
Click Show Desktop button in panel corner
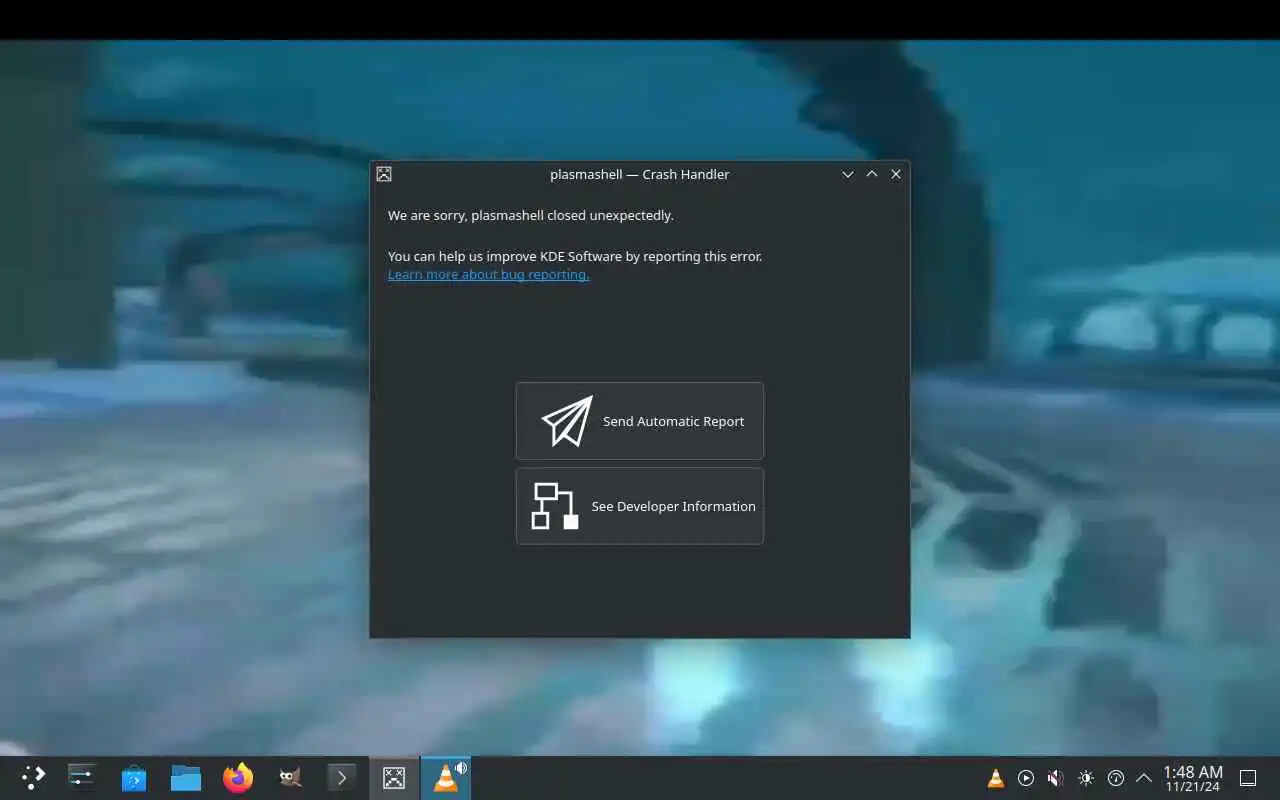point(1248,778)
